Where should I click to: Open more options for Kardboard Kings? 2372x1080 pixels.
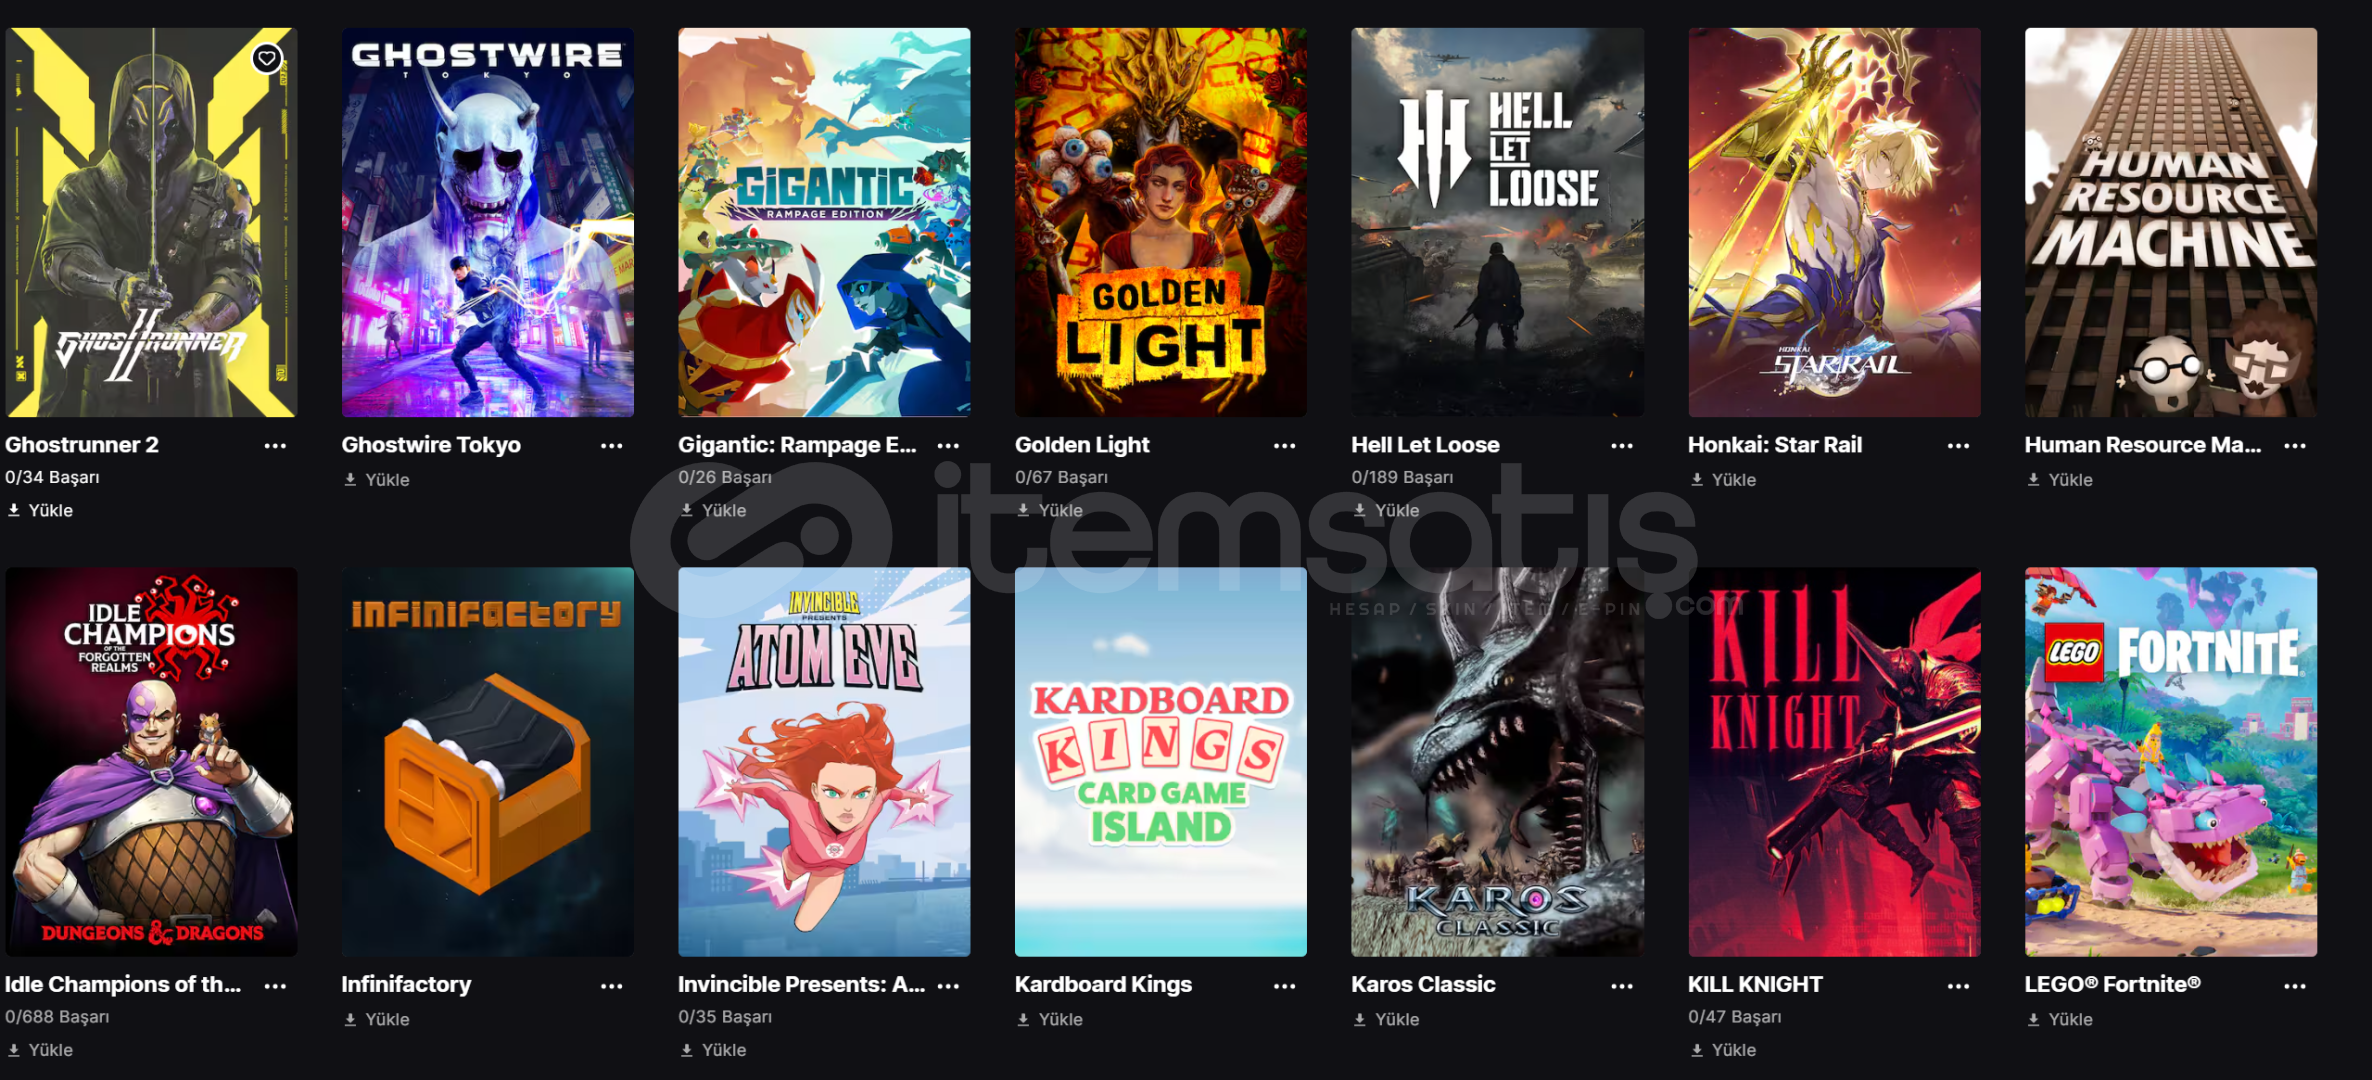[x=1285, y=986]
